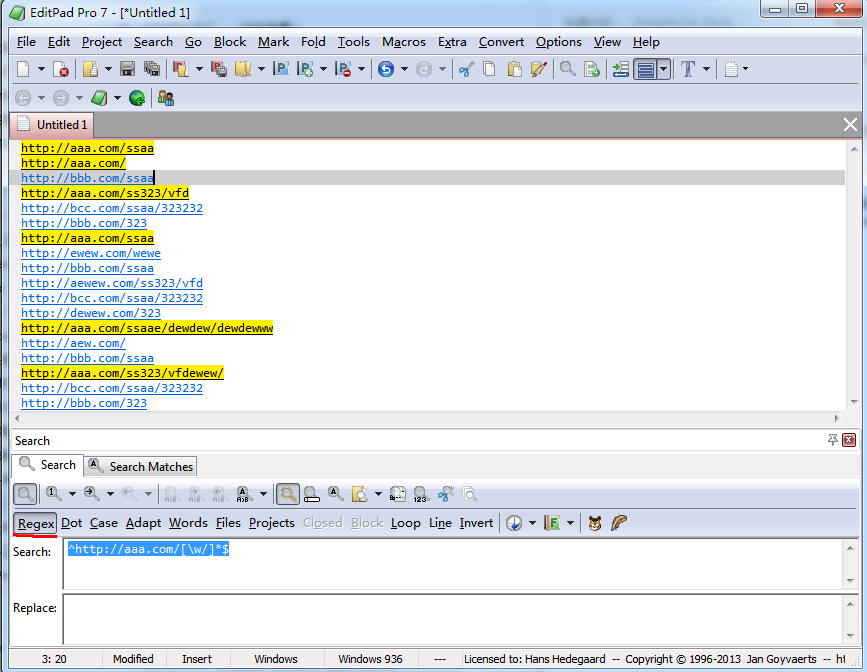The width and height of the screenshot is (867, 672).
Task: Click the large T text layout icon
Action: (688, 69)
